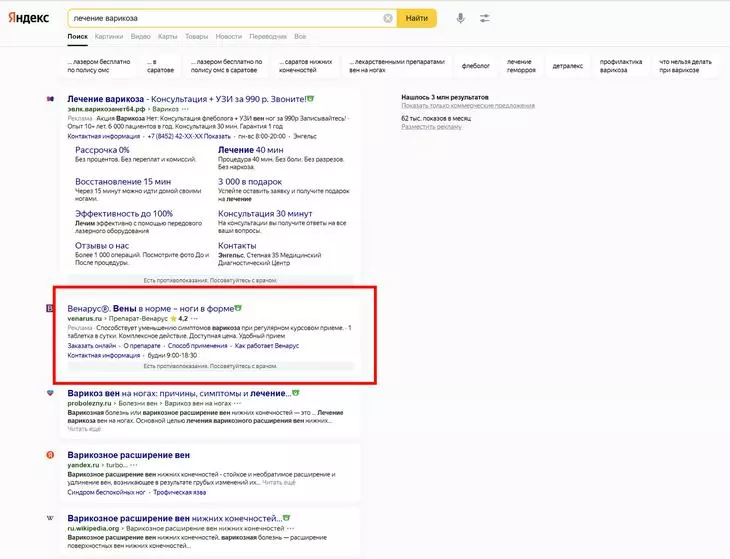The image size is (730, 559).
Task: Click the Венарус favicon
Action: coord(50,308)
